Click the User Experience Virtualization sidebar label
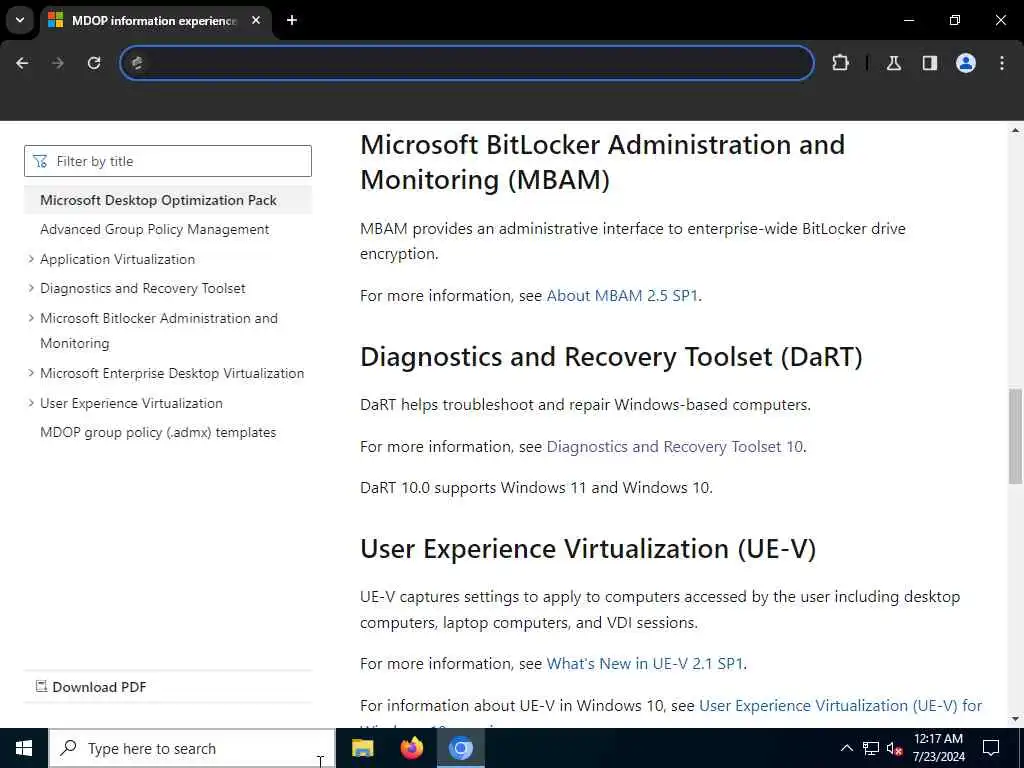The height and width of the screenshot is (768, 1024). (x=131, y=403)
